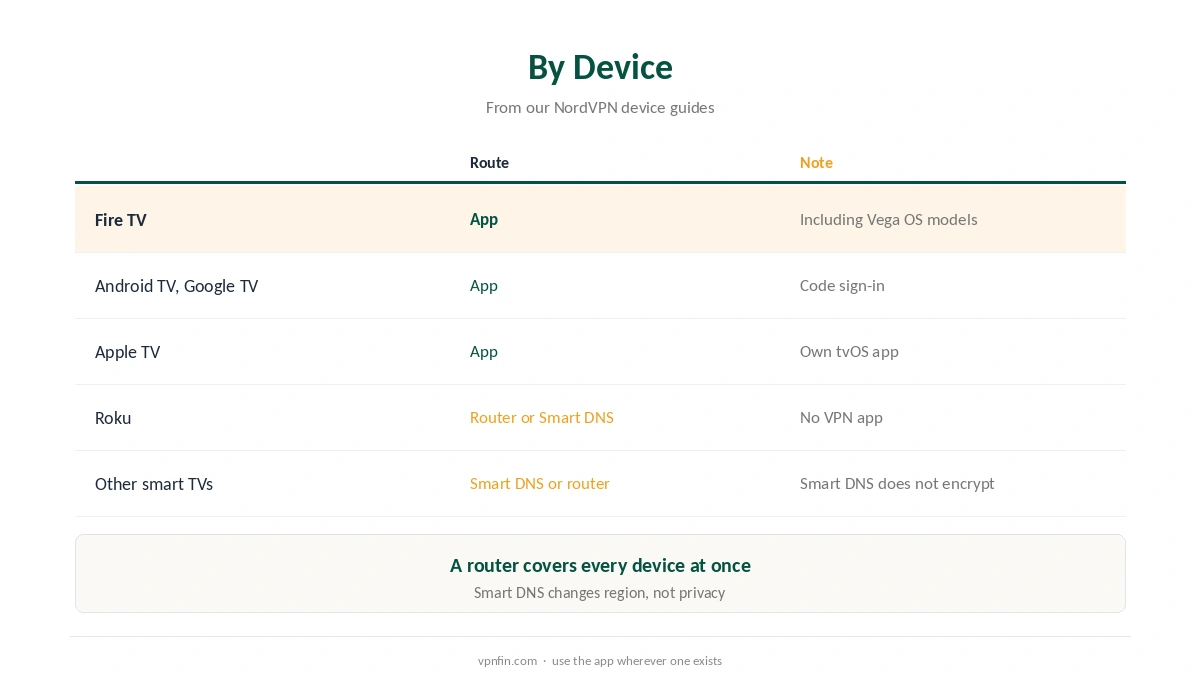Click the 'Other smart TVs' device cell

click(x=154, y=484)
